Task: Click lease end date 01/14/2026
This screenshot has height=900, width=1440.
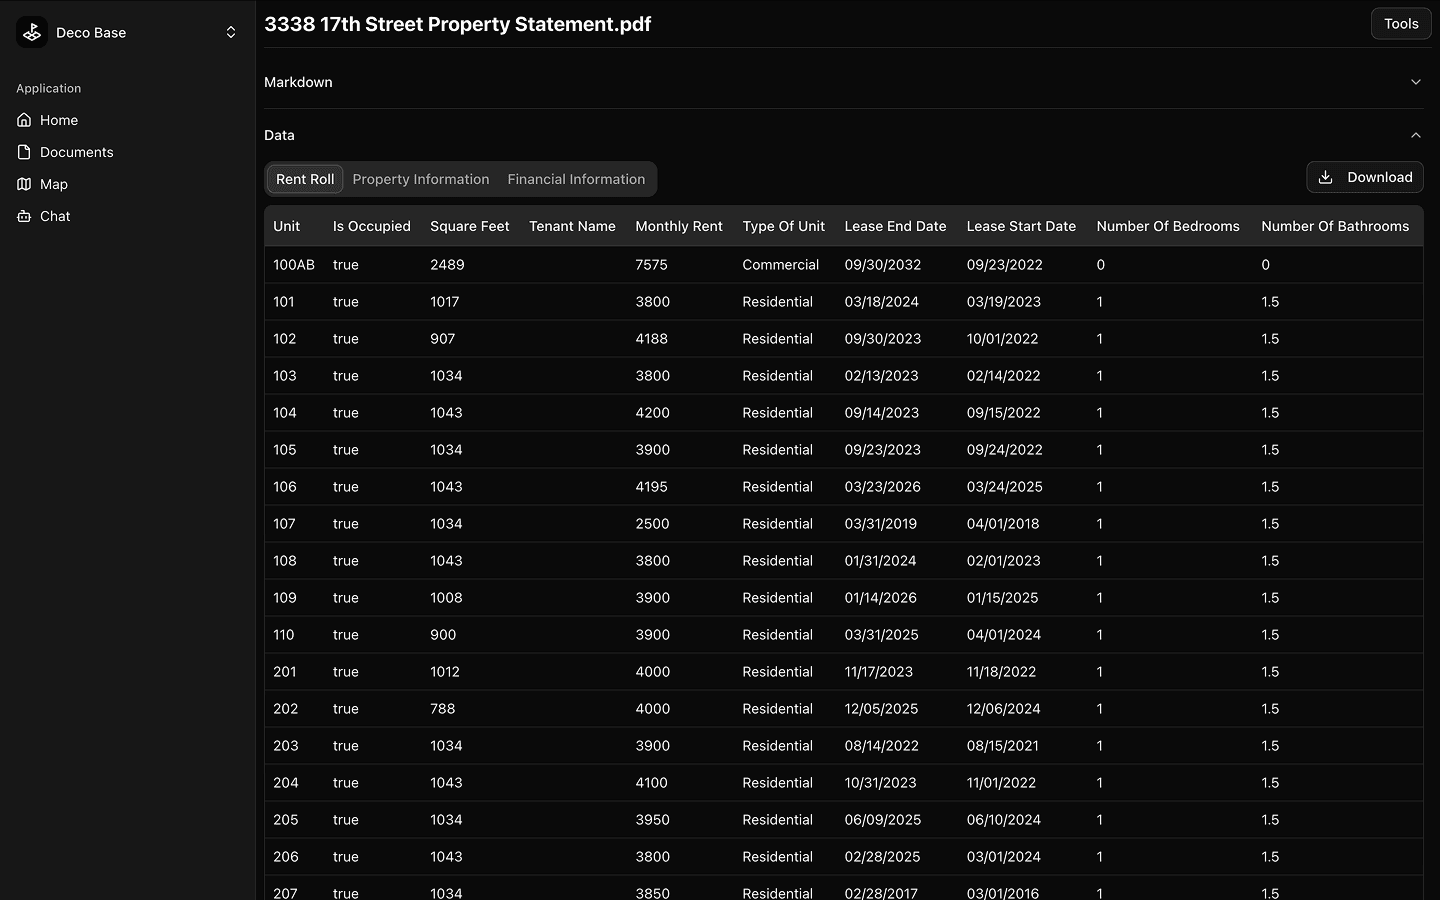Action: 880,598
